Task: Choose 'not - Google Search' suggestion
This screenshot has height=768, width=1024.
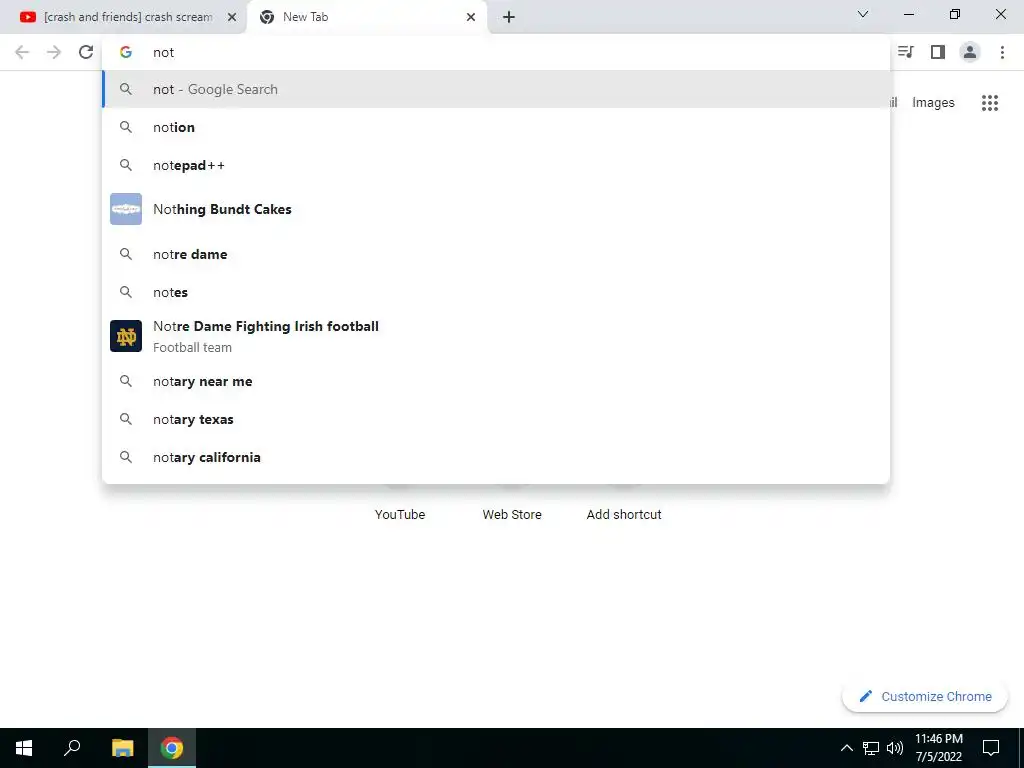Action: [496, 89]
